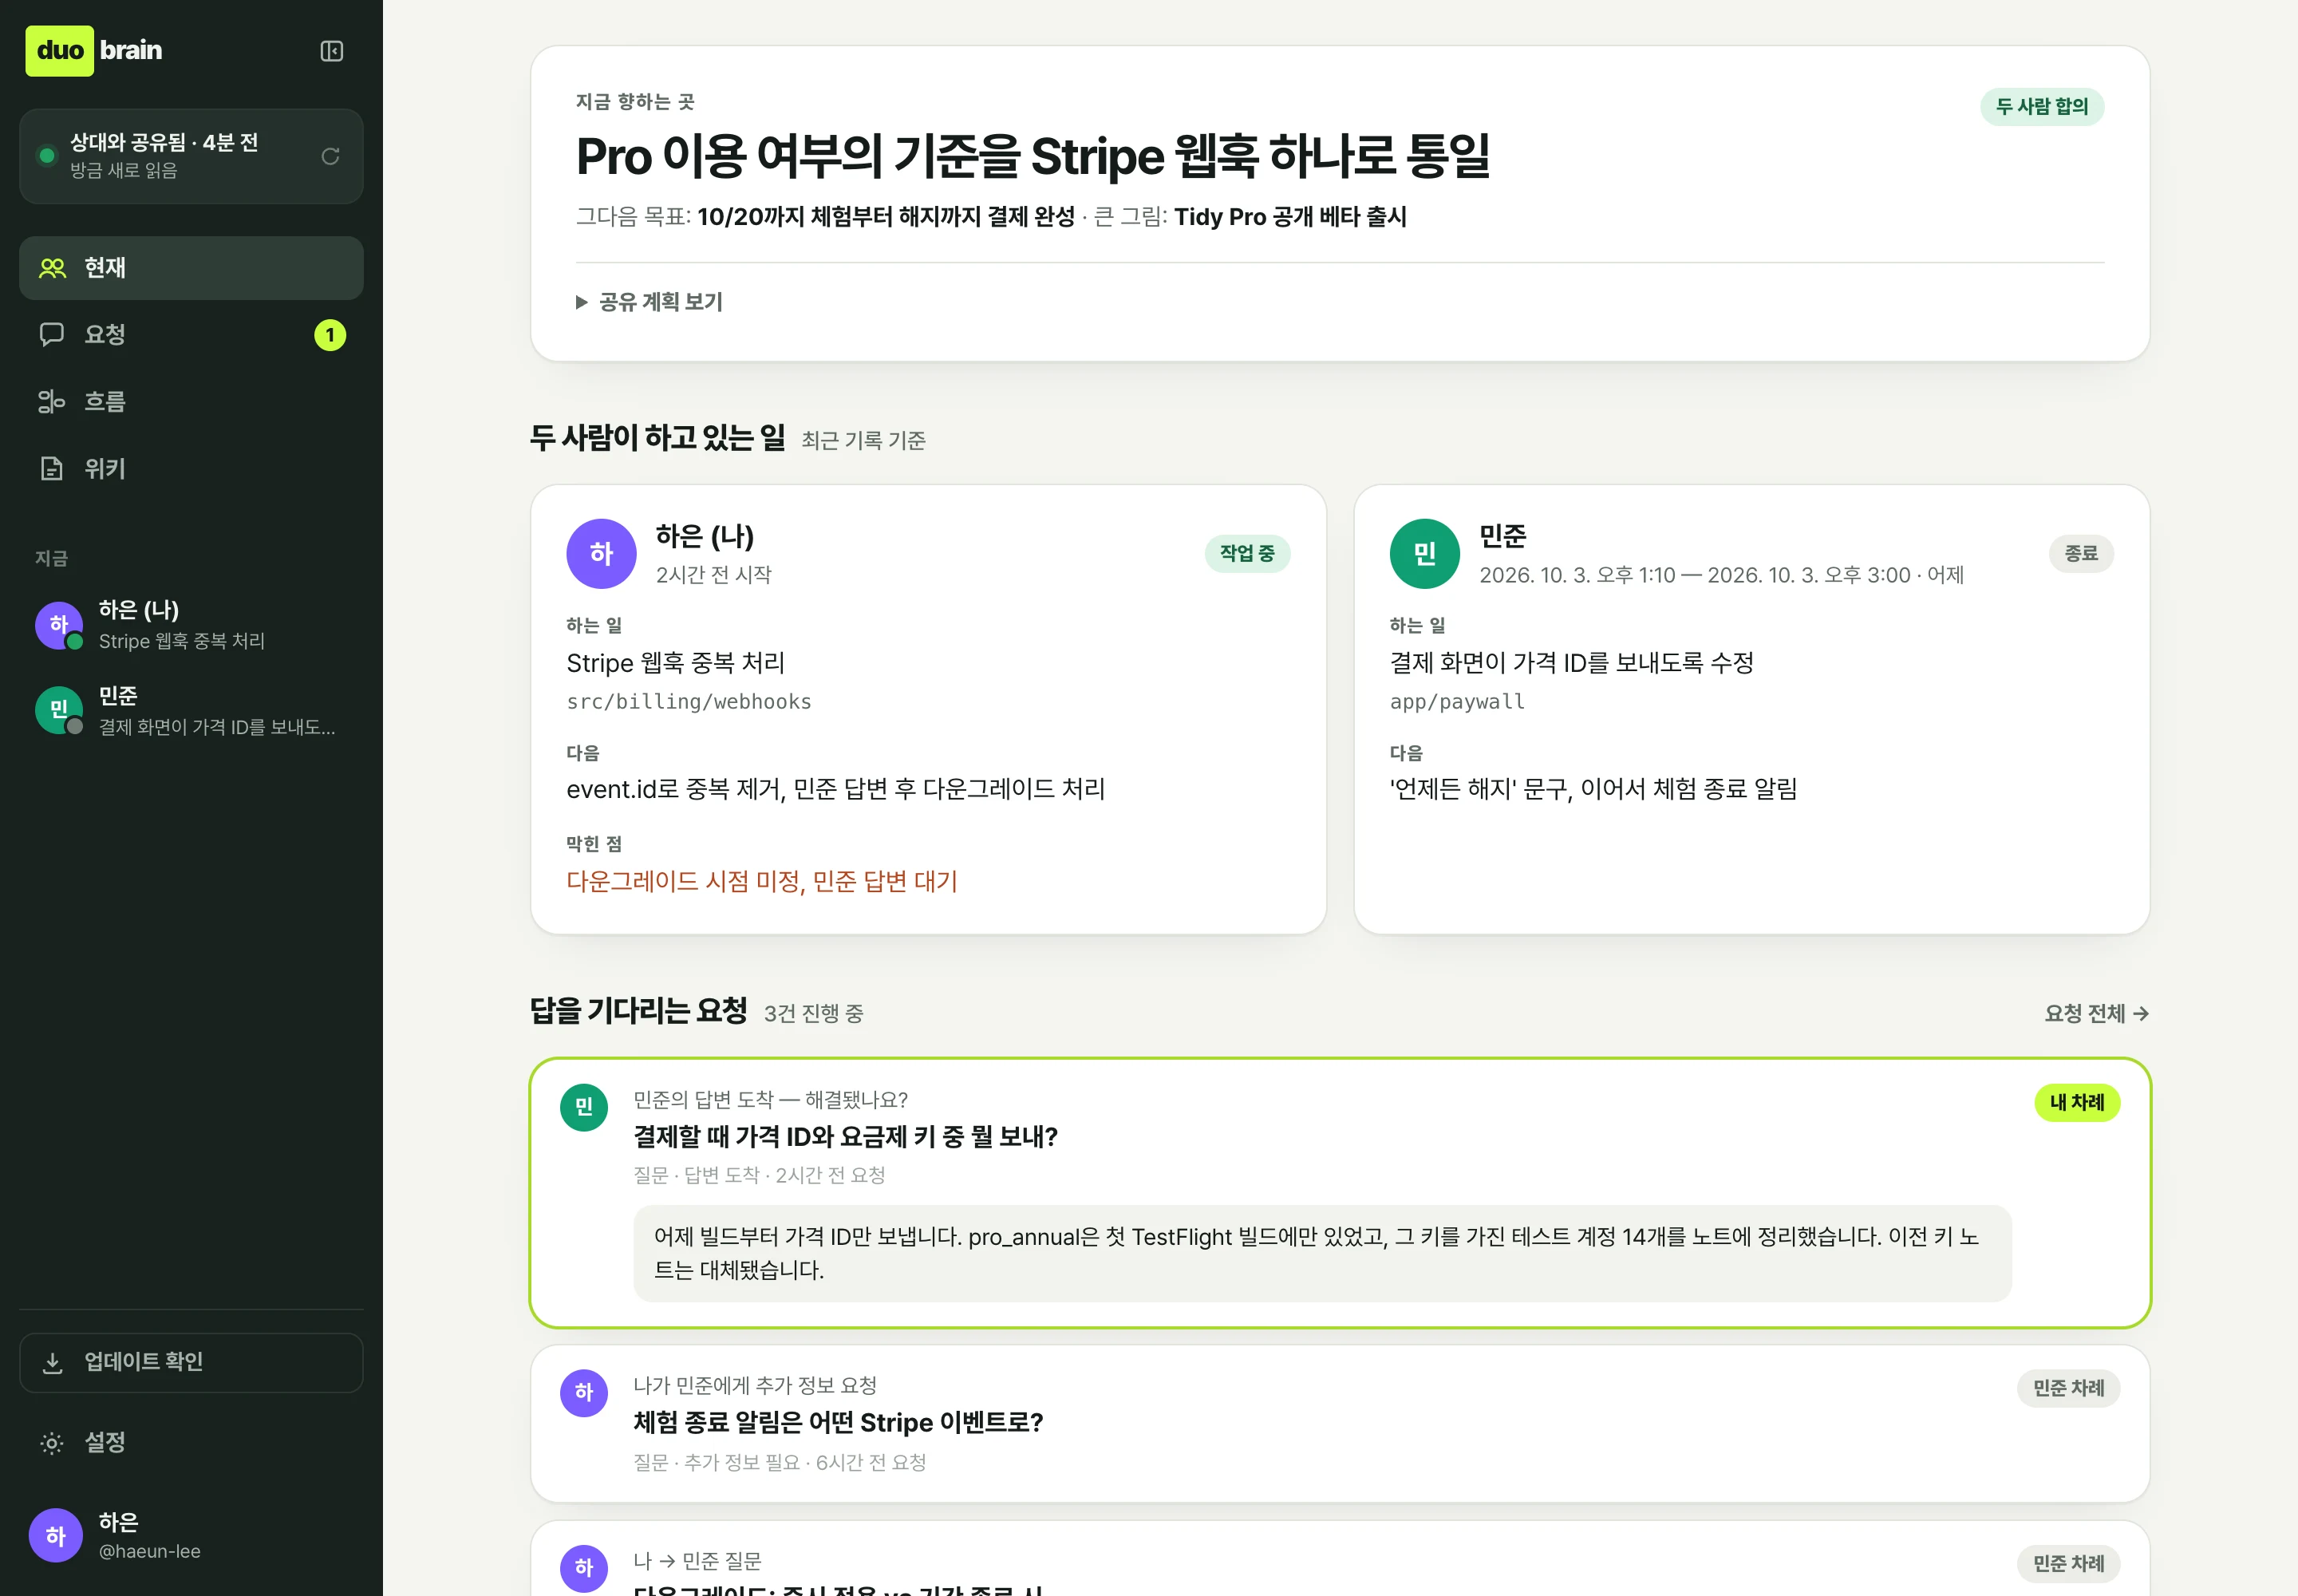Click the 작업 중 status badge on 하은 card
This screenshot has width=2298, height=1596.
tap(1247, 554)
